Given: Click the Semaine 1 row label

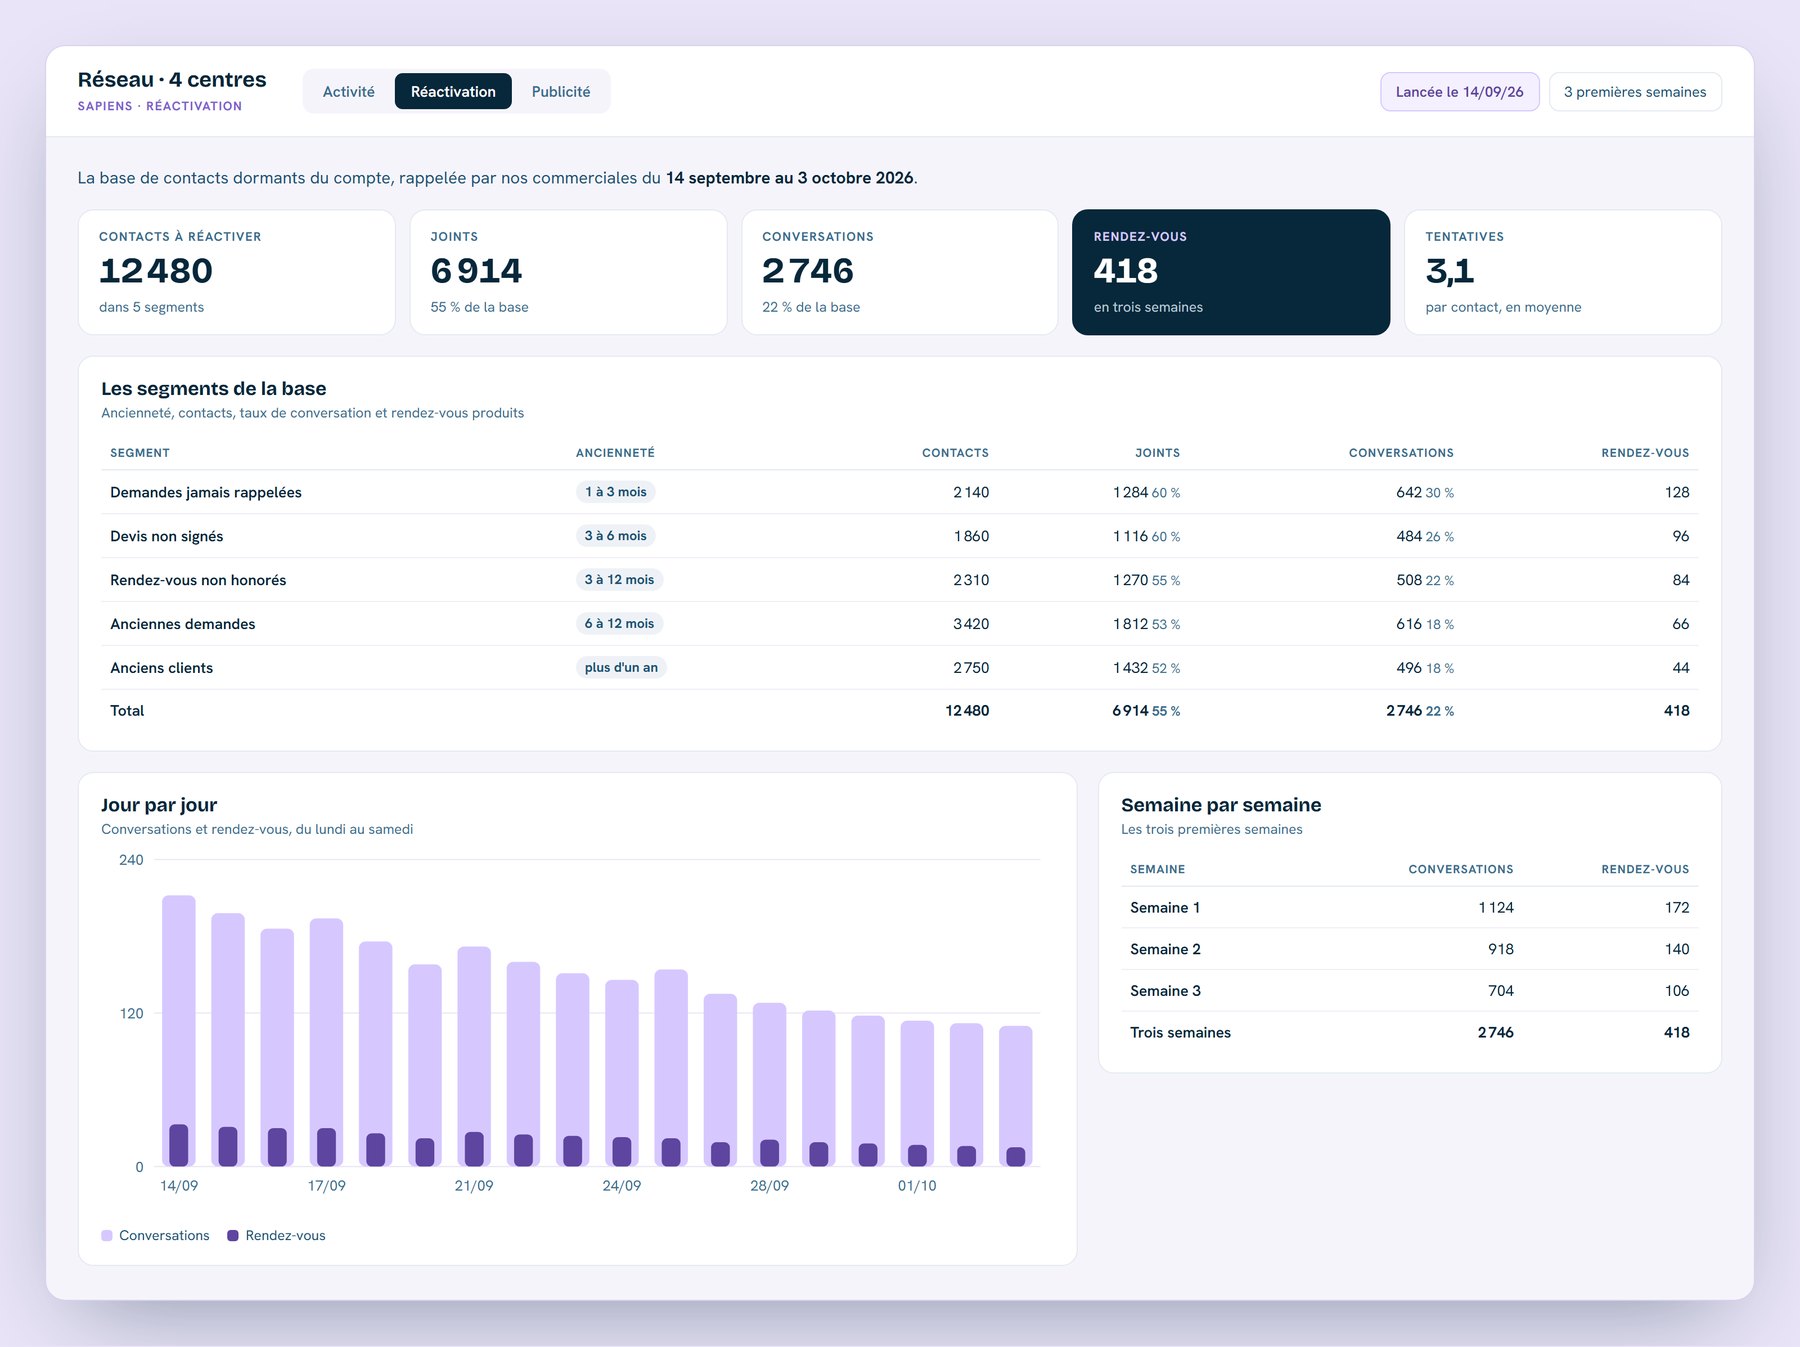Looking at the screenshot, I should pos(1165,908).
